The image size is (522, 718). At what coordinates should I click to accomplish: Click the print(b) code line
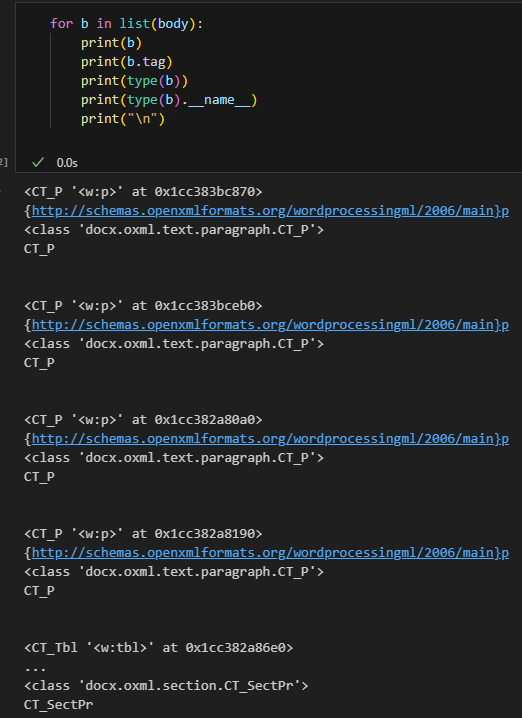tap(111, 43)
